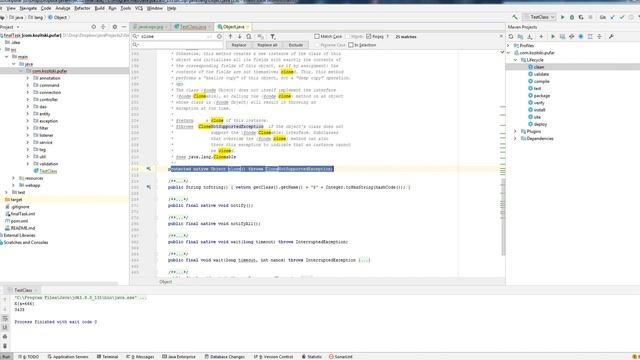The image size is (640, 360).
Task: Toggle Regex checkbox
Action: pos(369,36)
